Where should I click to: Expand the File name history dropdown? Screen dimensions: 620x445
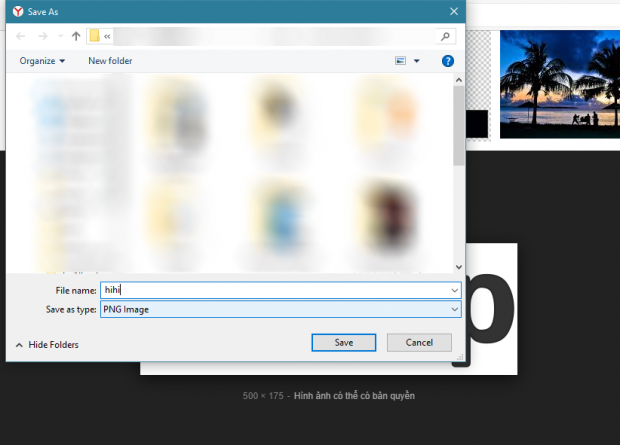tap(456, 290)
